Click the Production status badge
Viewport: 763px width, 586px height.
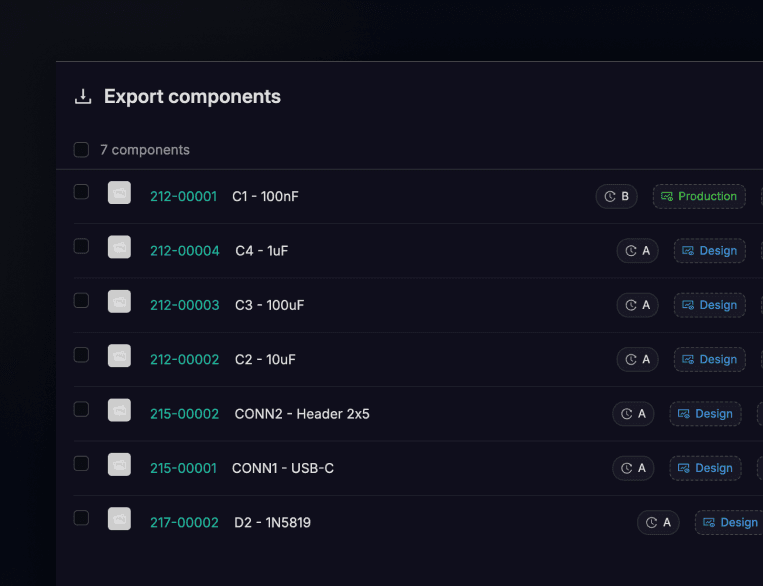pos(699,197)
